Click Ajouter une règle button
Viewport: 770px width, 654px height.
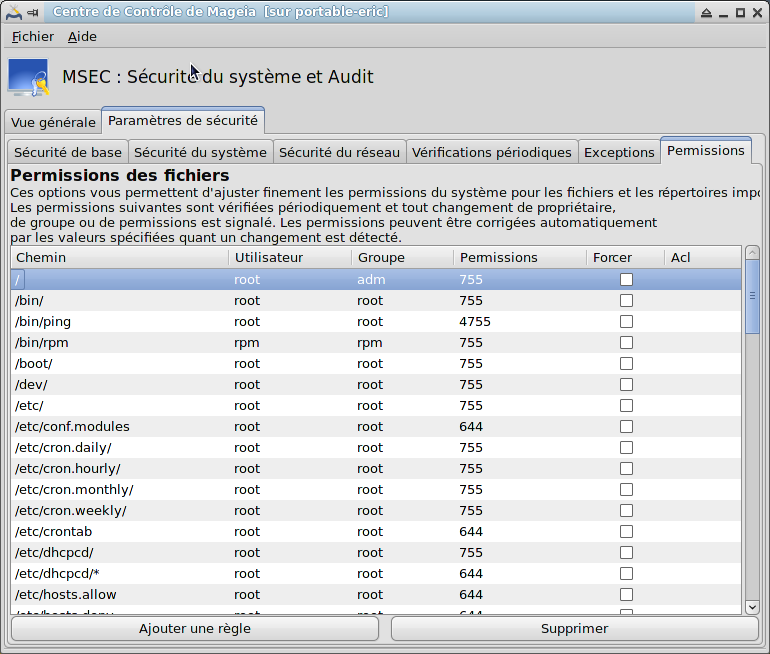coord(195,628)
